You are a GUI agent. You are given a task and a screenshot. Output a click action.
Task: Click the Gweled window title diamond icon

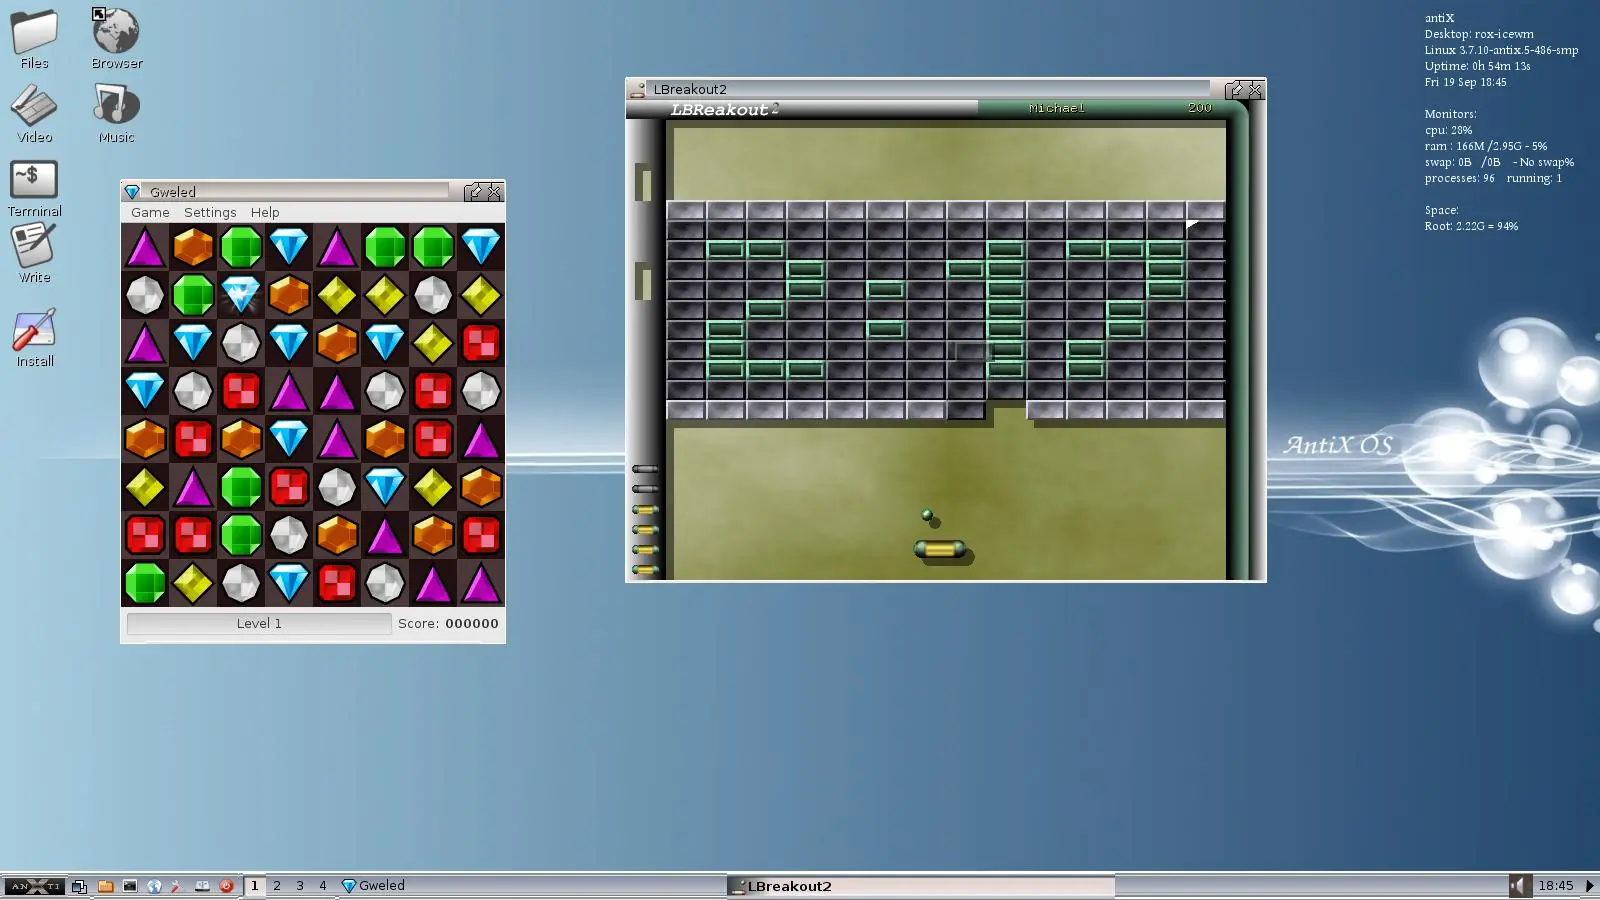pos(132,192)
